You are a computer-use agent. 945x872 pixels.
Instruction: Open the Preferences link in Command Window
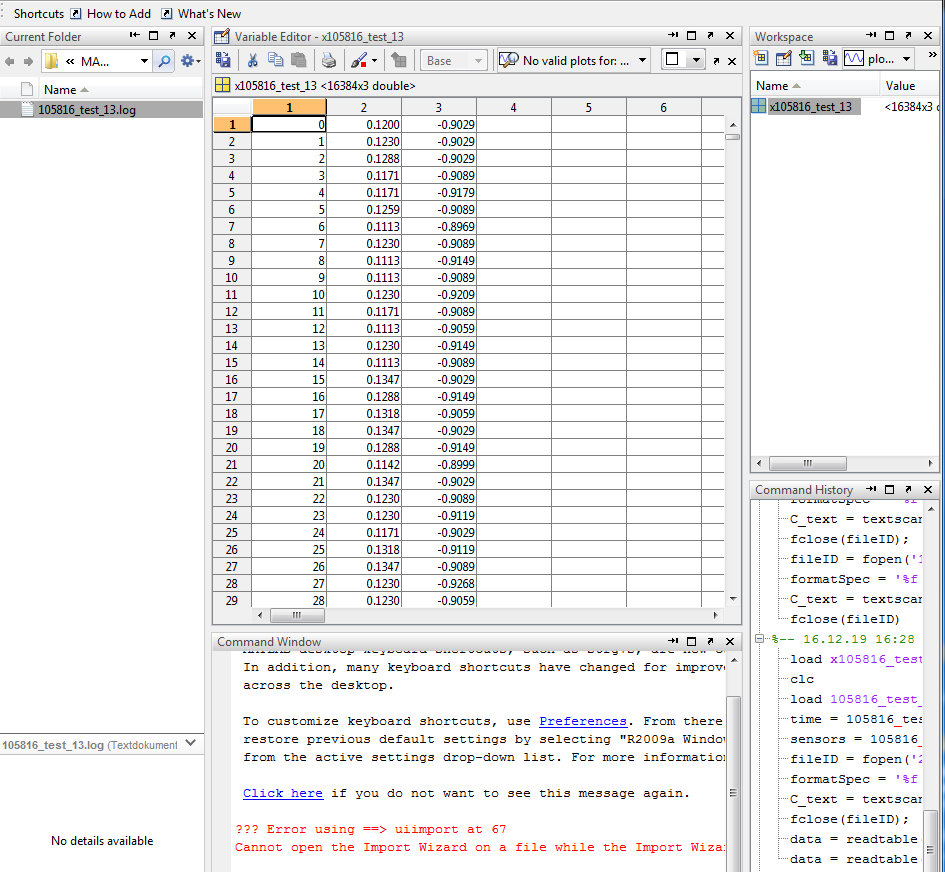coord(582,721)
